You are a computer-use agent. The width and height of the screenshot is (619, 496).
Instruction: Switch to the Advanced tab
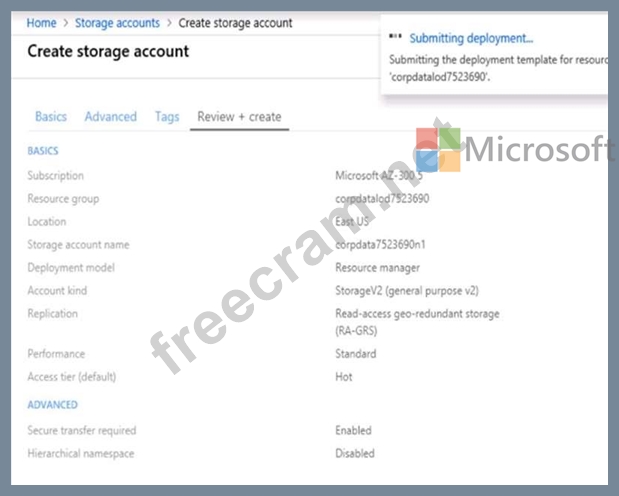click(x=111, y=116)
